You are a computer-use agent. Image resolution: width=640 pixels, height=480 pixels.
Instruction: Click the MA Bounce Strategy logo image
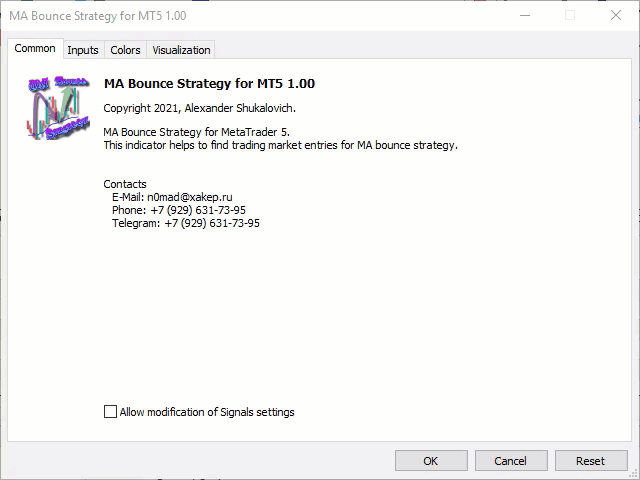coord(58,108)
